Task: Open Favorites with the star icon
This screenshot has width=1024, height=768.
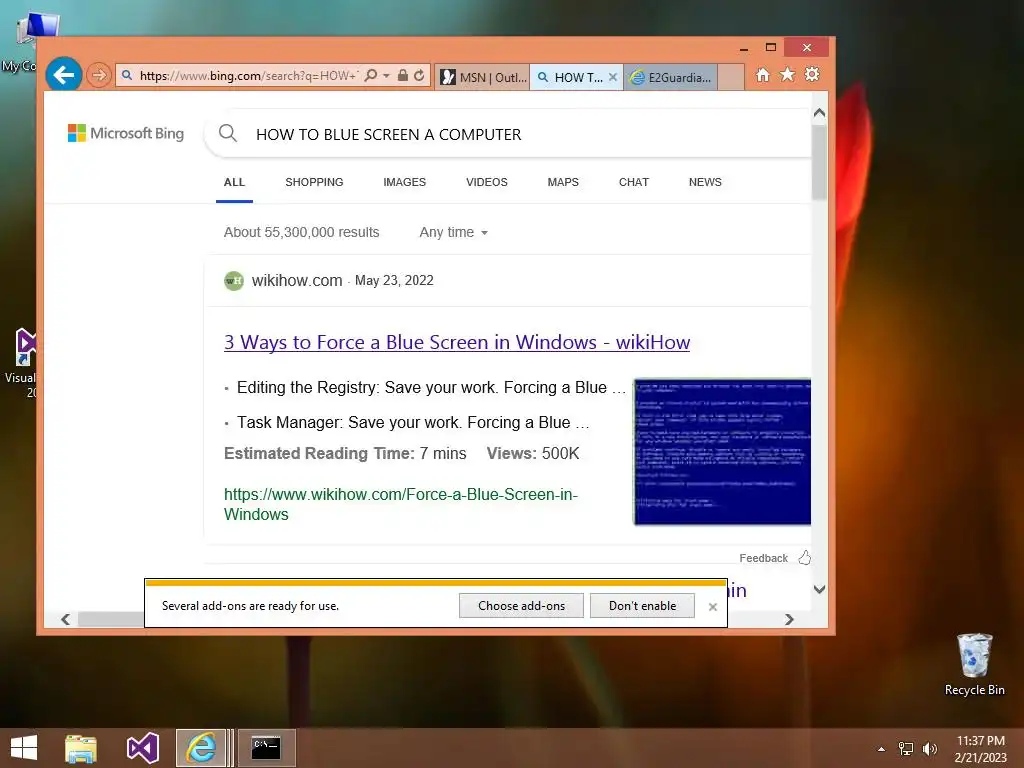Action: click(788, 74)
